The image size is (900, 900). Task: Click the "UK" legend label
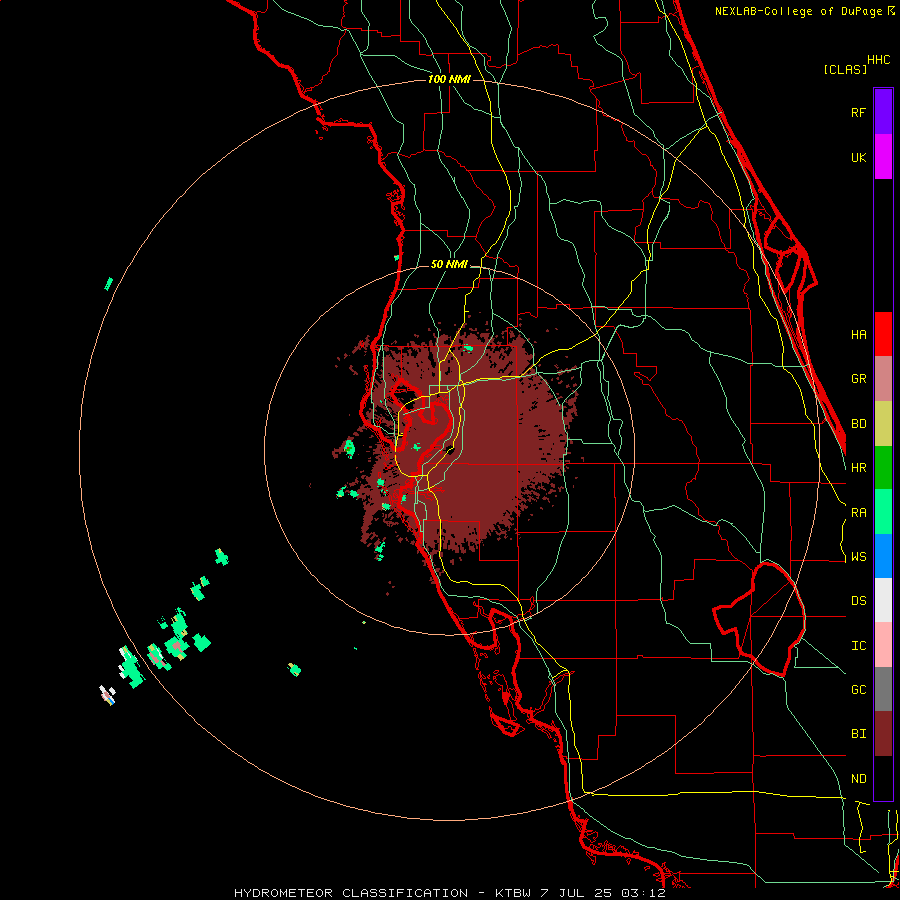click(858, 157)
